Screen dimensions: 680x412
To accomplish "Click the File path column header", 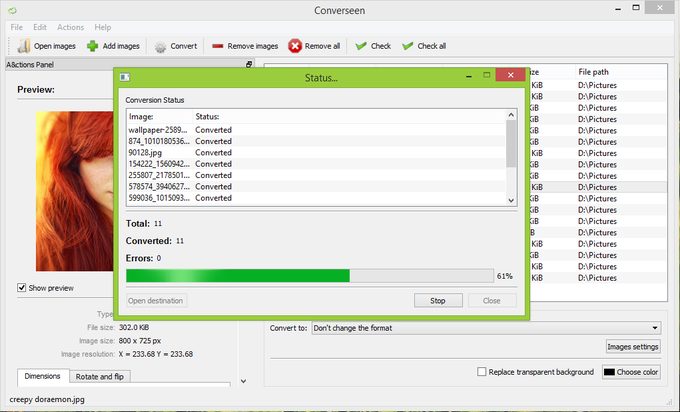I will point(621,72).
